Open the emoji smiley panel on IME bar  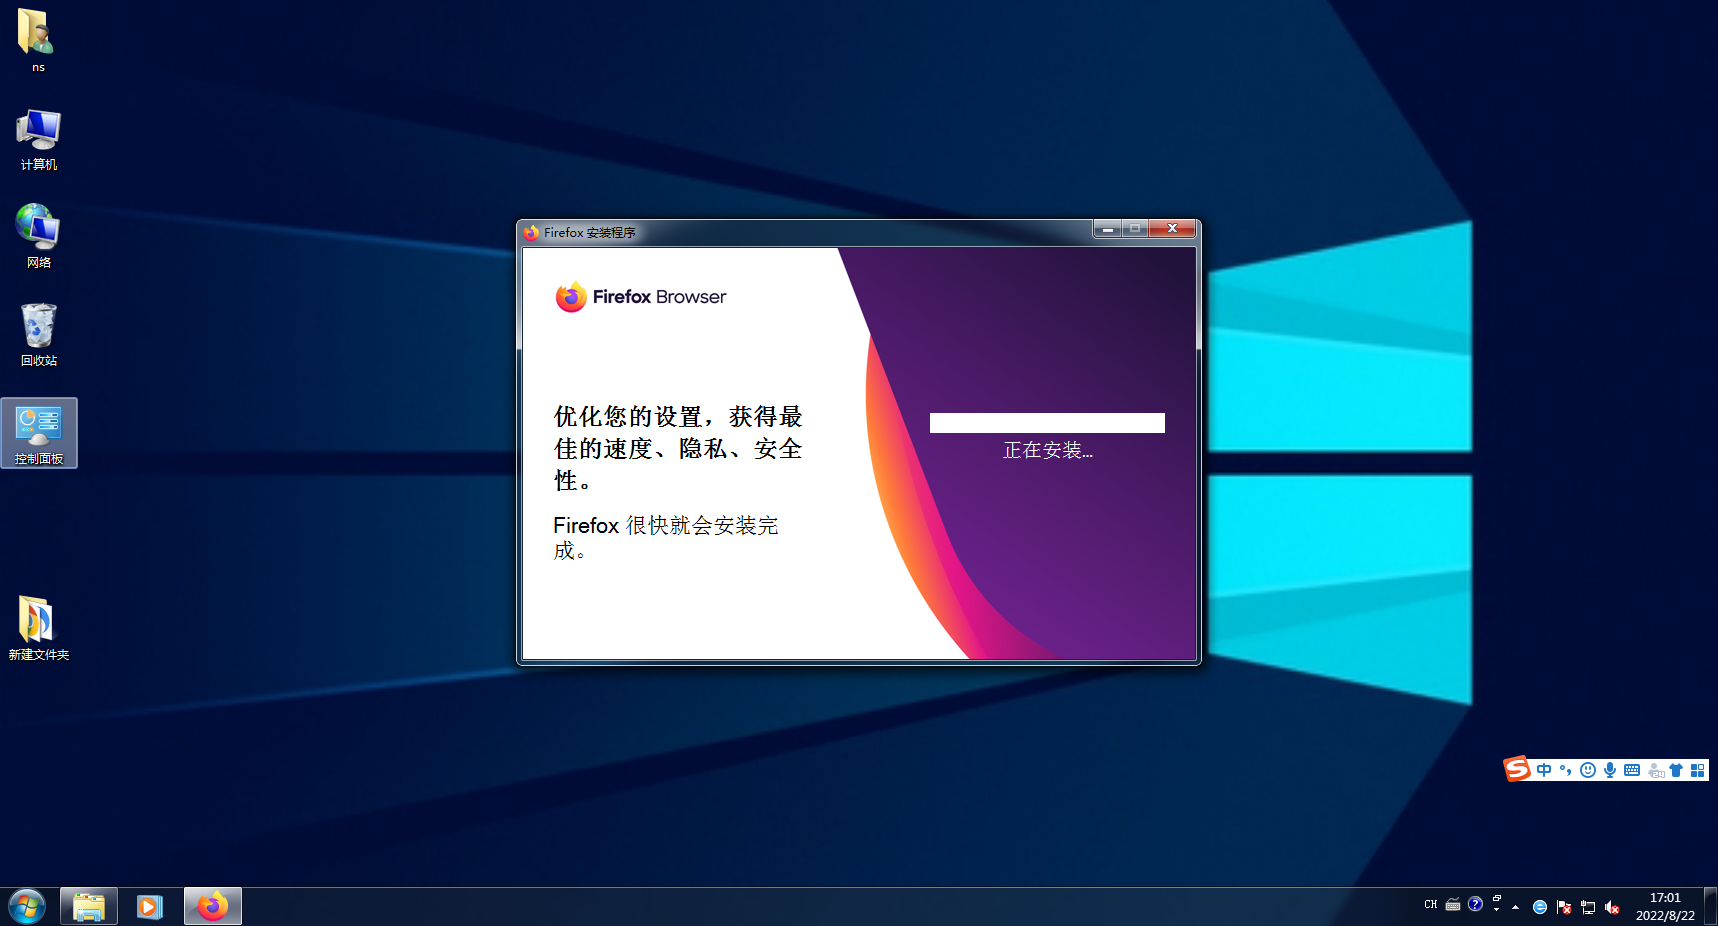click(1588, 770)
